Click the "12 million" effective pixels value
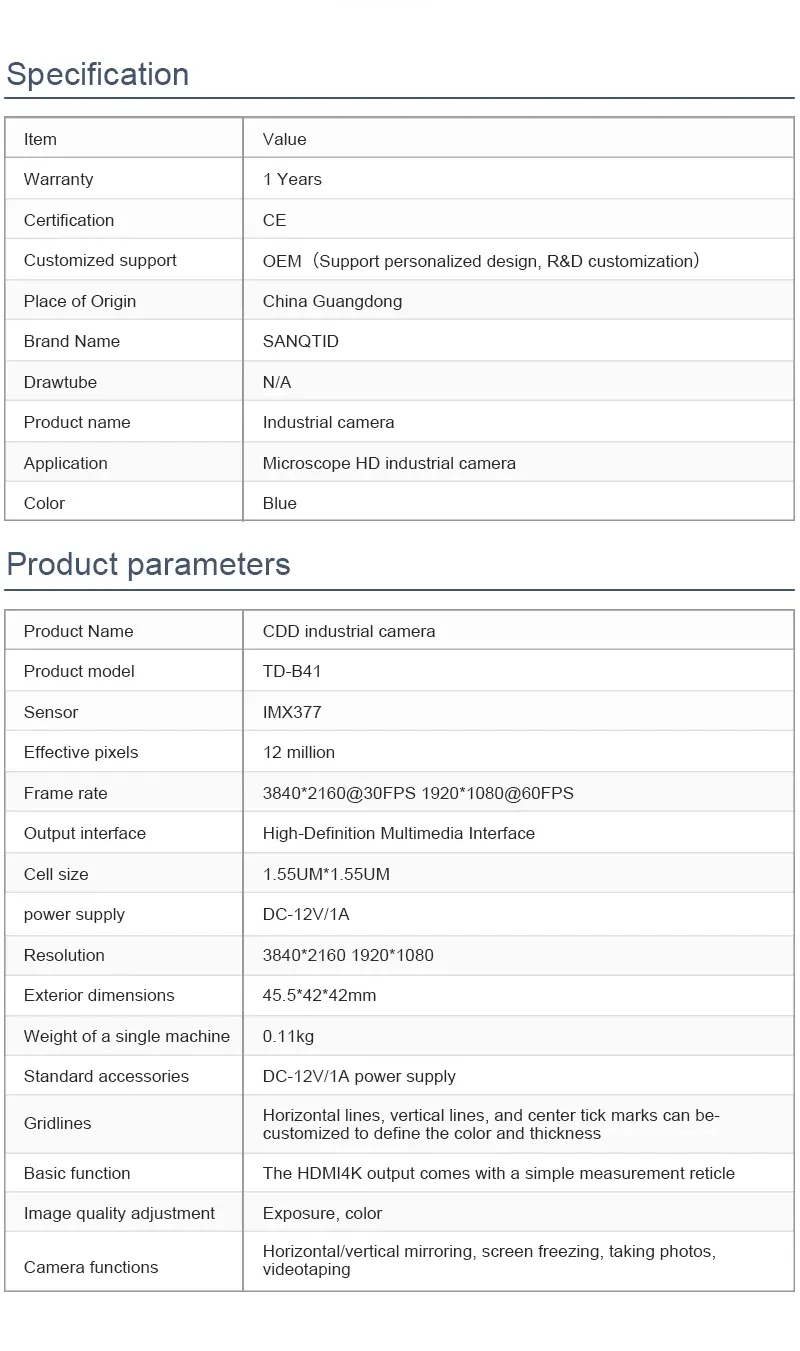 [x=298, y=752]
